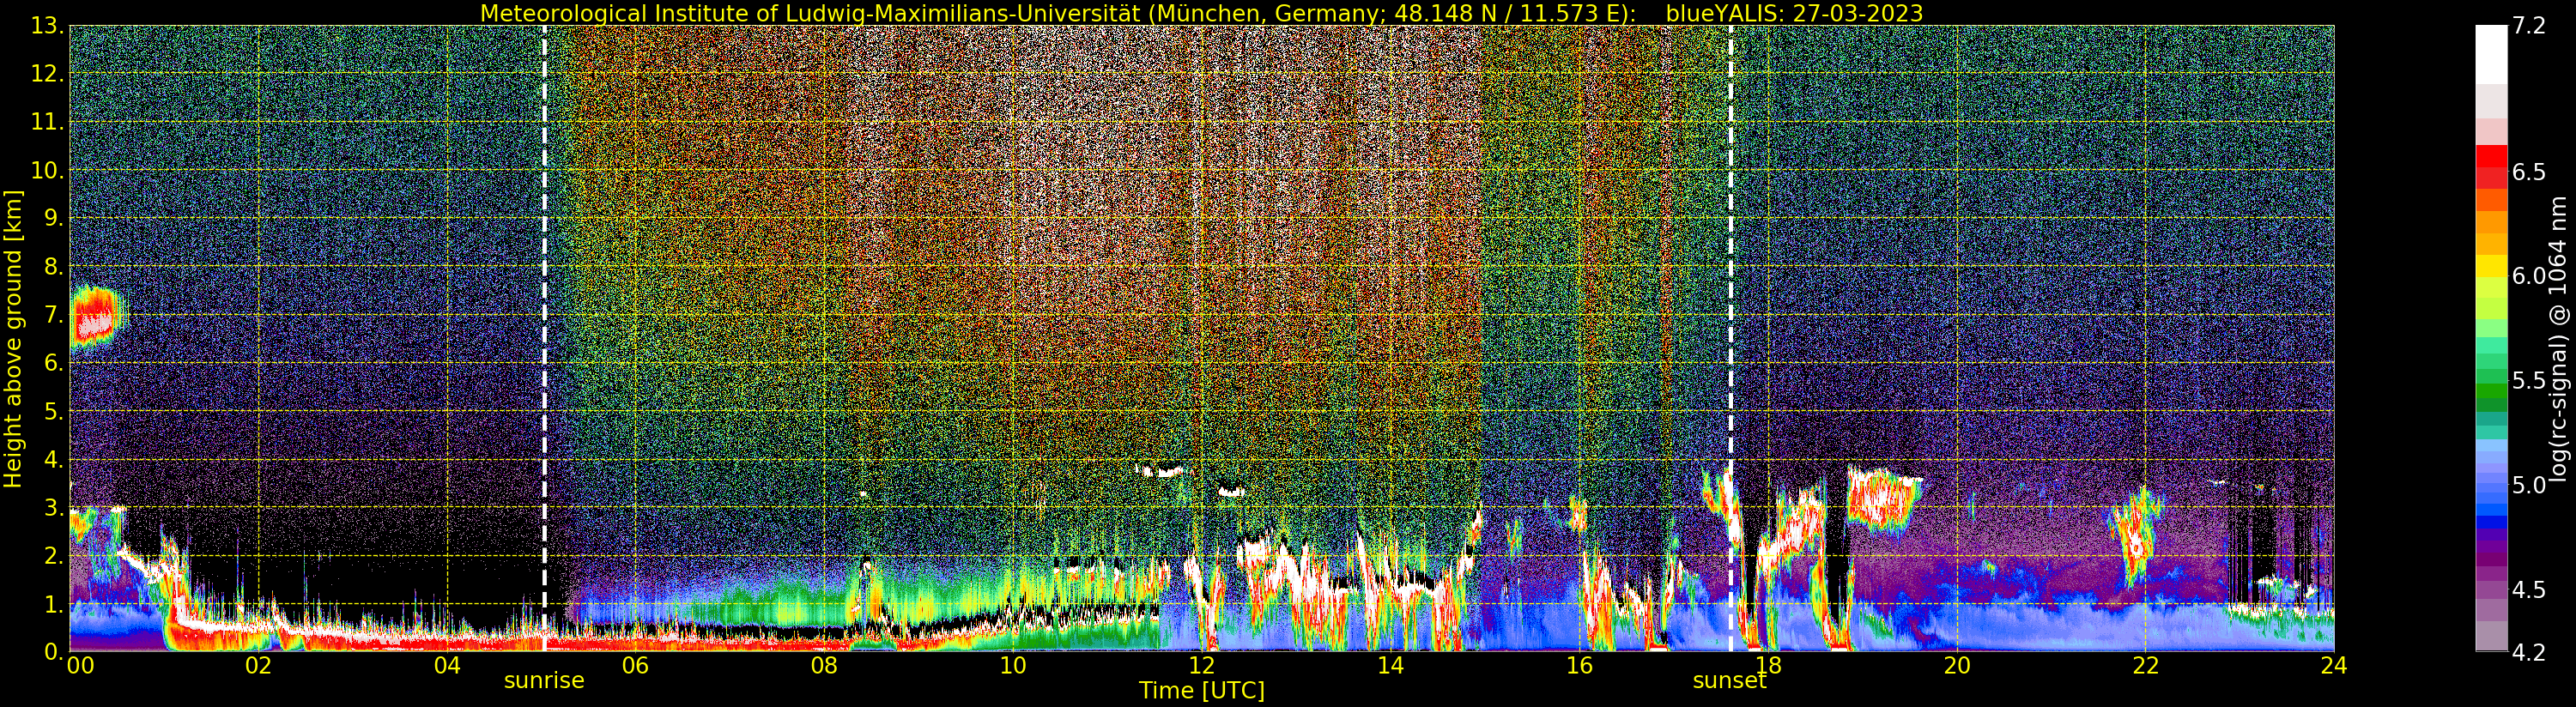Click the 24 time tick label
2576x707 pixels.
[x=2334, y=666]
